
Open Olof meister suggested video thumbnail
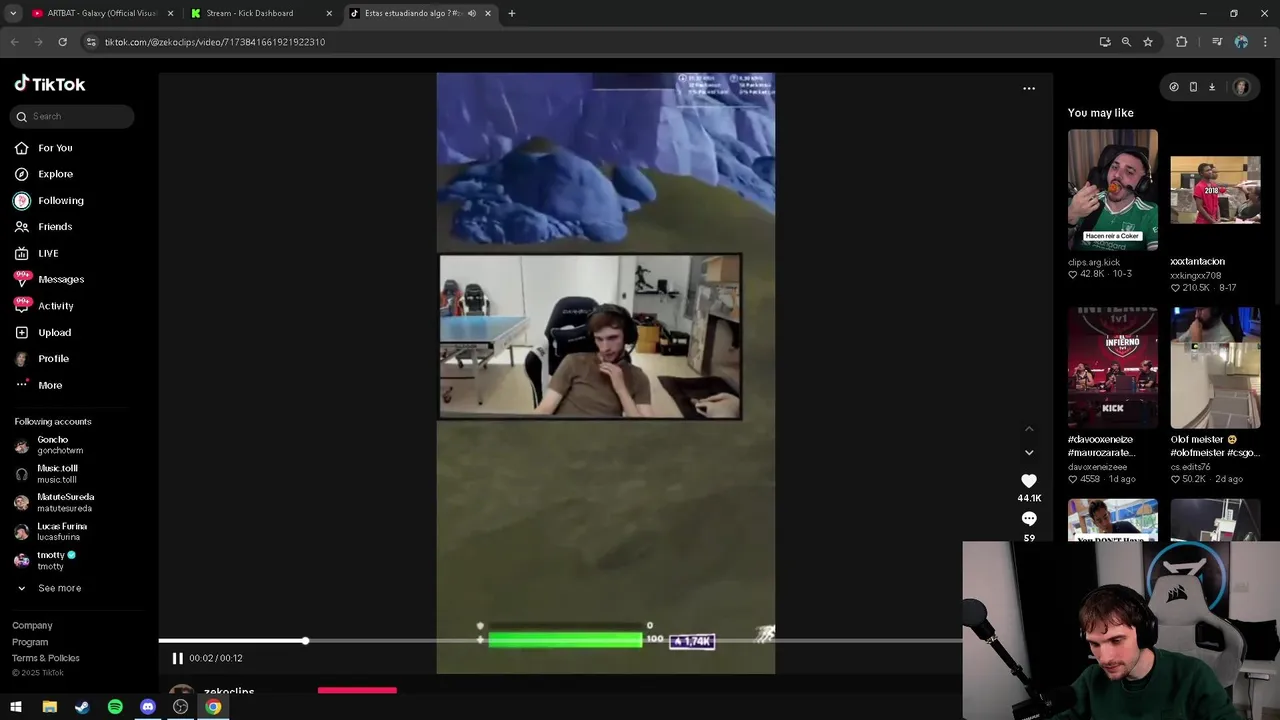1215,368
